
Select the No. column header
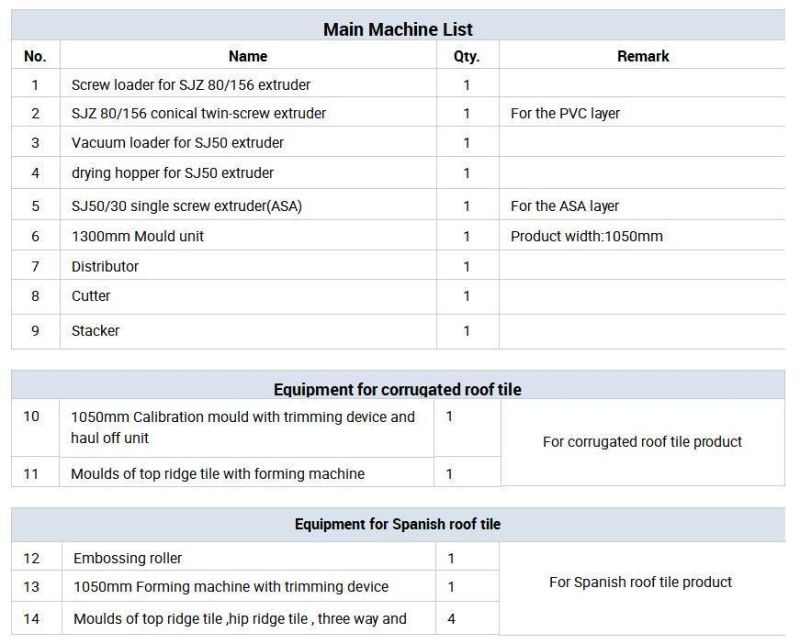point(35,56)
